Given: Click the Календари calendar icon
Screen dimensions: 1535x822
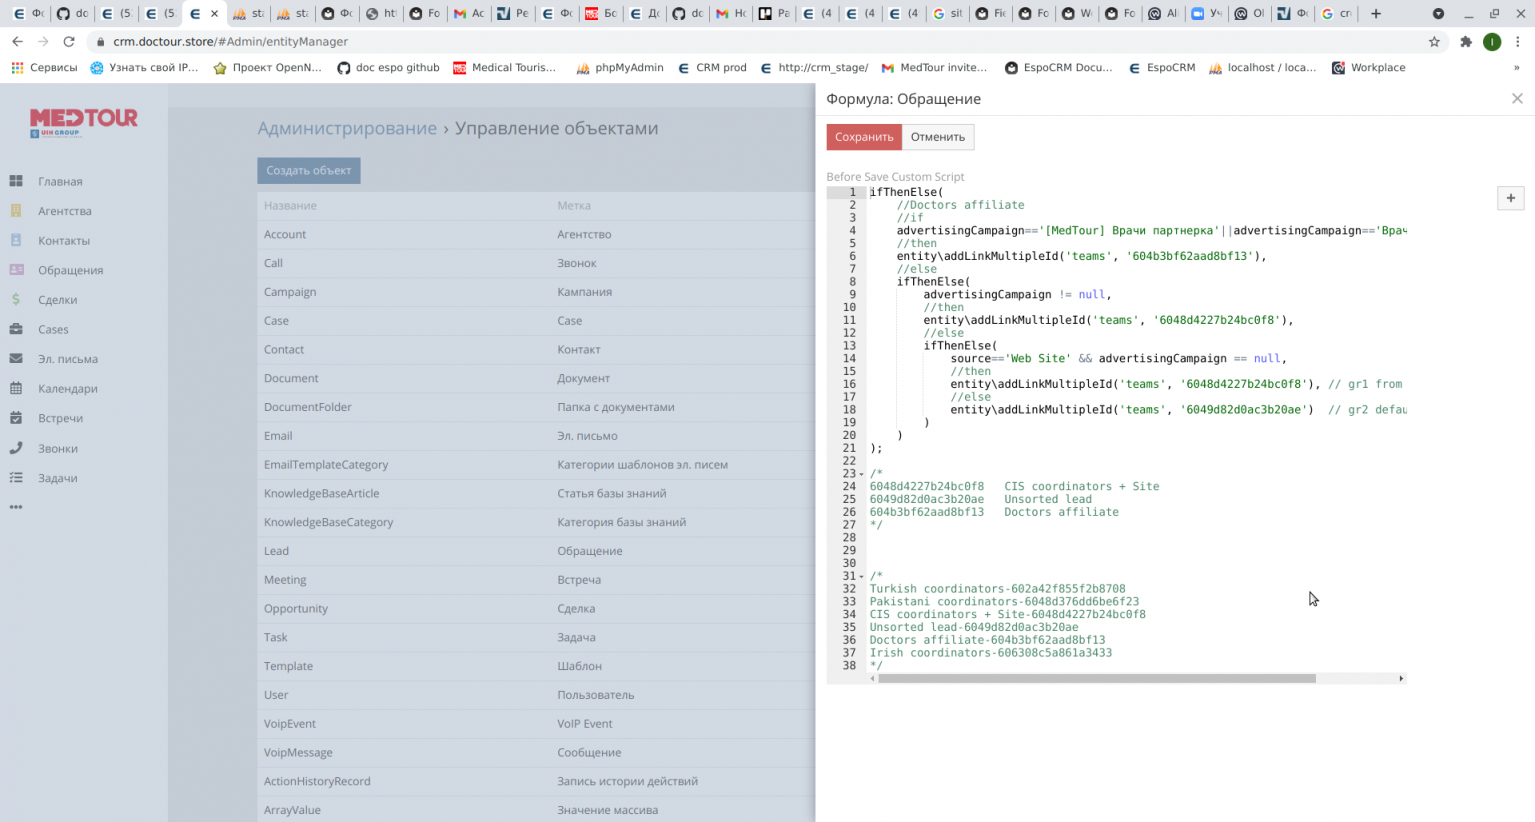Looking at the screenshot, I should tap(16, 388).
